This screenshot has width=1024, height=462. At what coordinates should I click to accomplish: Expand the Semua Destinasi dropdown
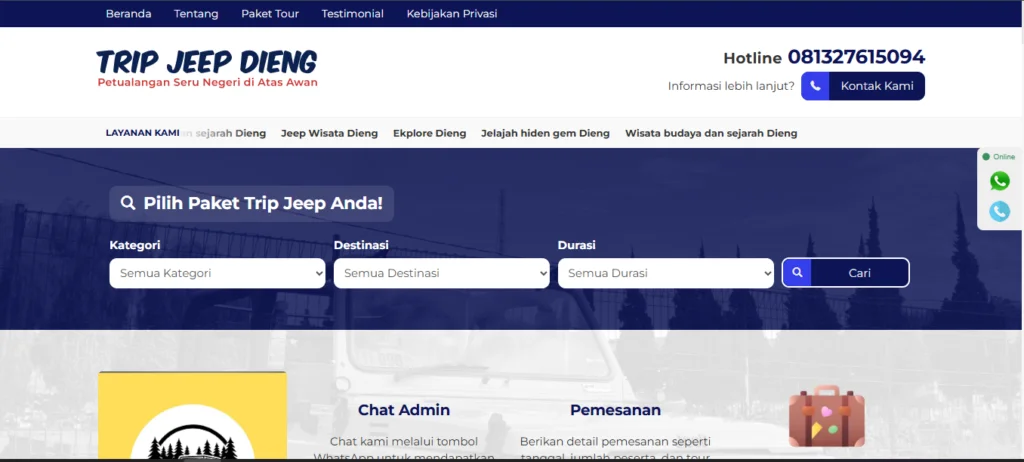tap(441, 273)
